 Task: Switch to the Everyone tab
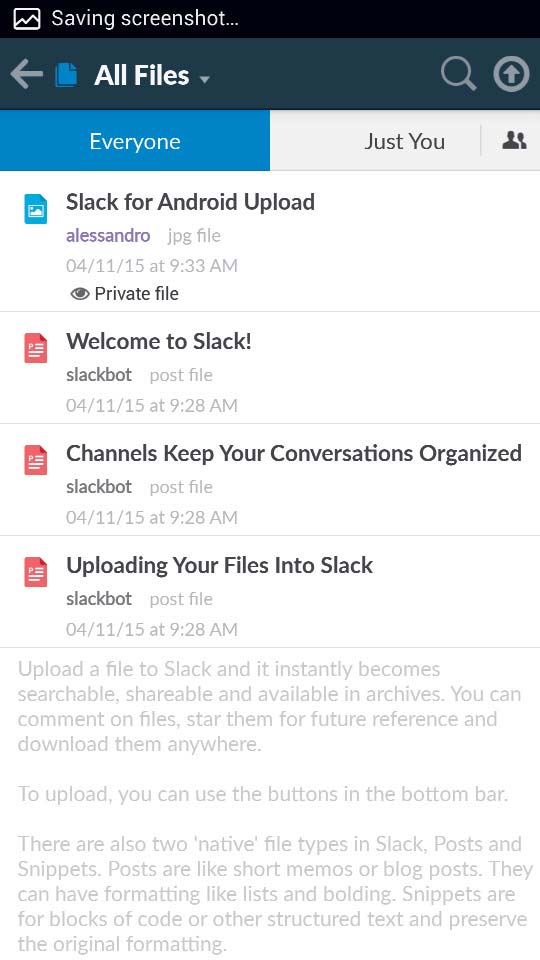click(135, 141)
